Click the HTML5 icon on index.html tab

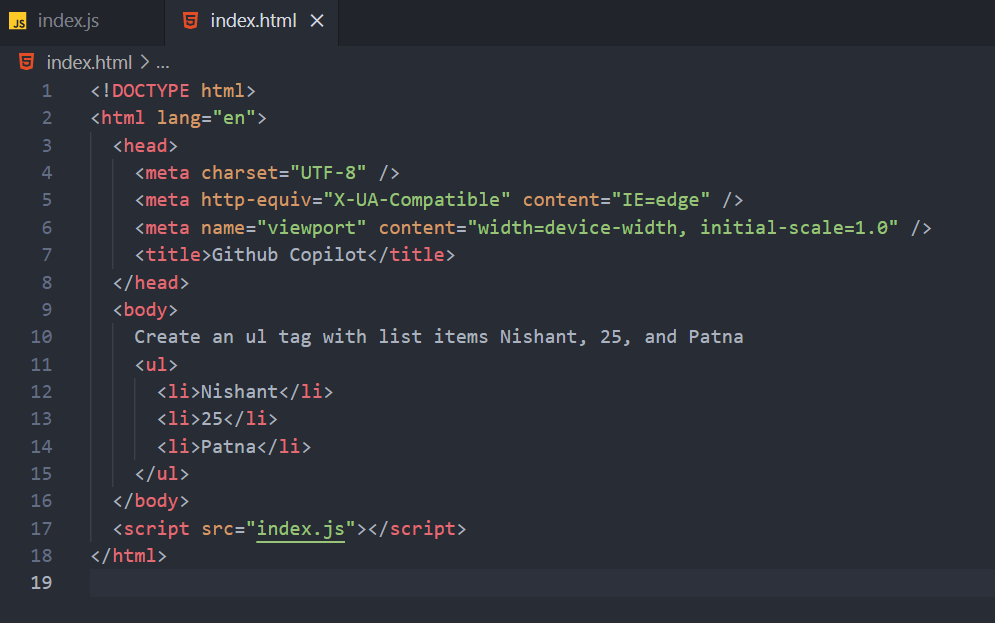pos(190,21)
